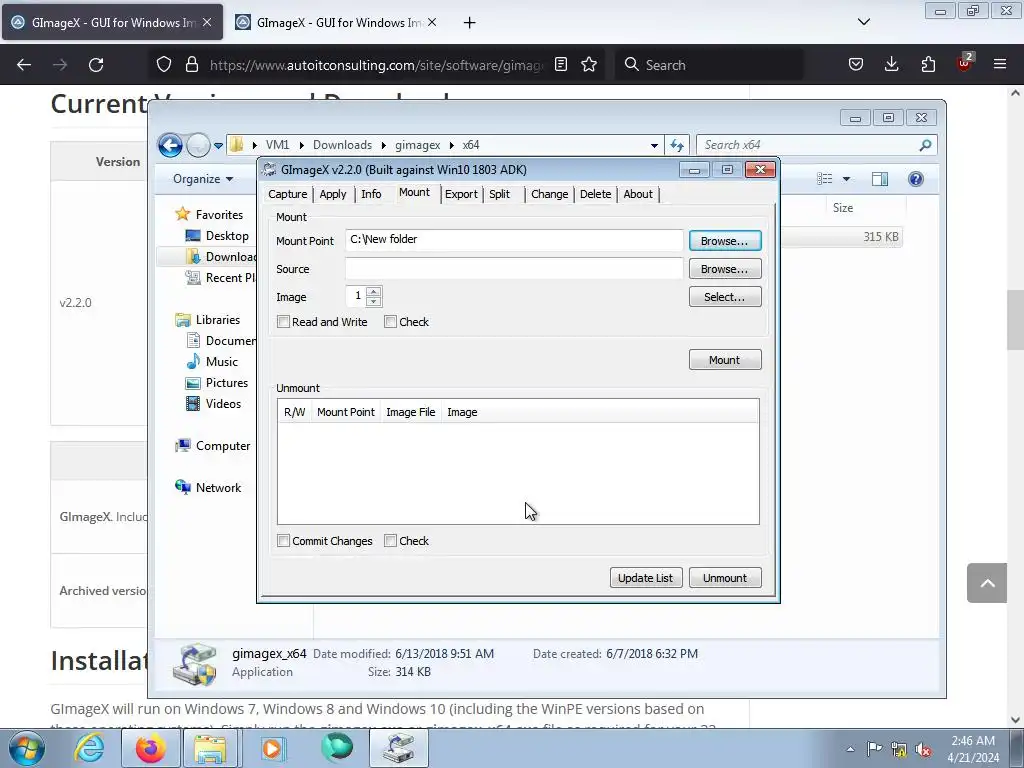
Task: Close the first GImageX browser tab
Action: click(x=207, y=22)
